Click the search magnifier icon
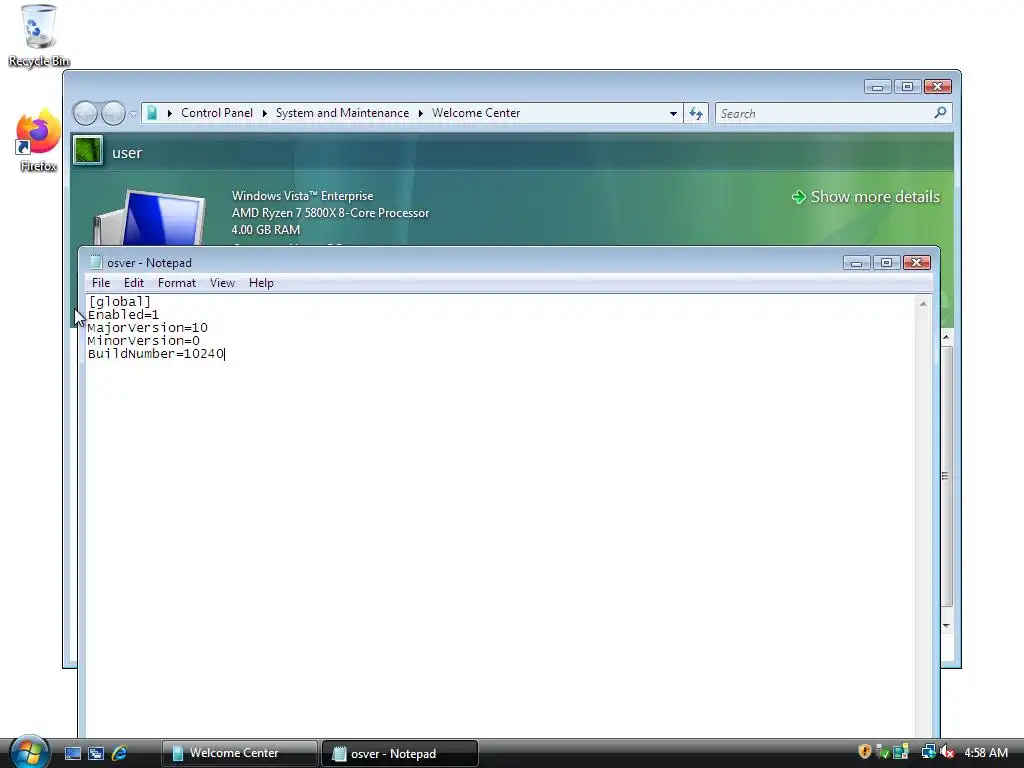This screenshot has width=1024, height=768. 940,113
